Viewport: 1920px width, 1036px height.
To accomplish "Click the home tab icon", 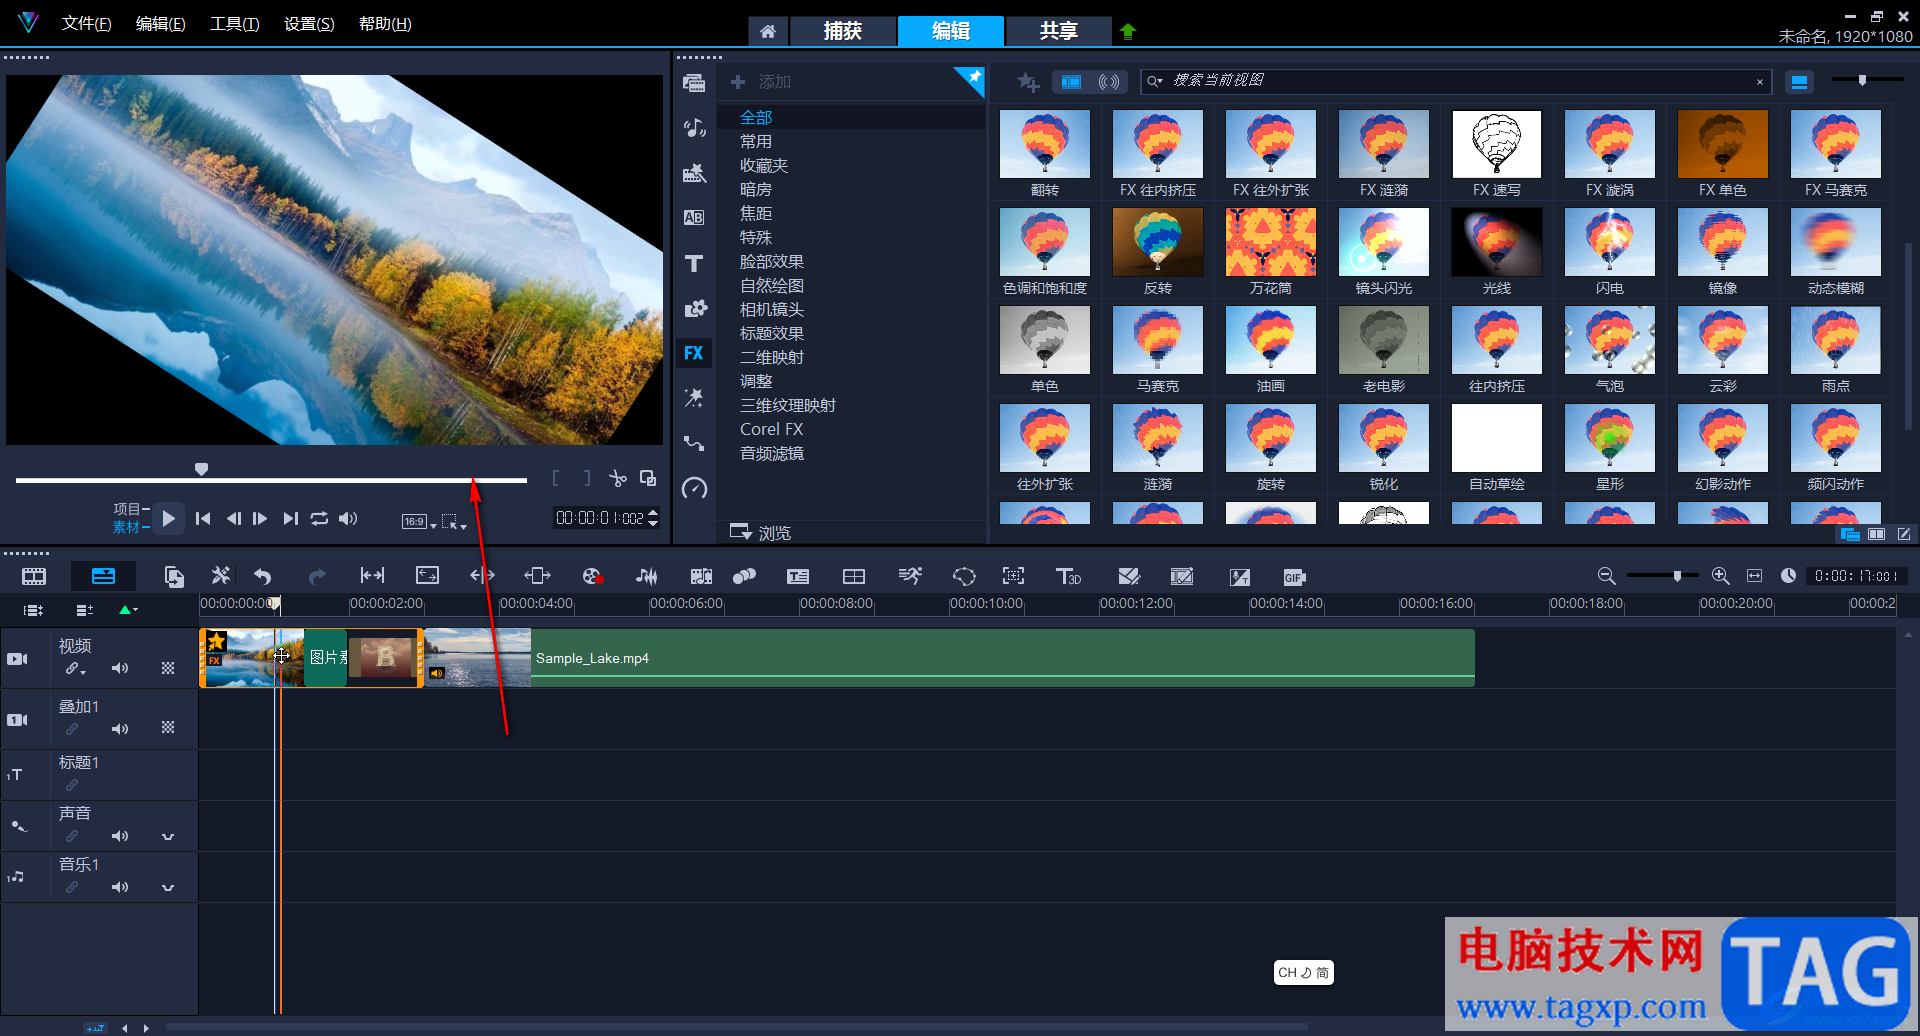I will [x=768, y=31].
